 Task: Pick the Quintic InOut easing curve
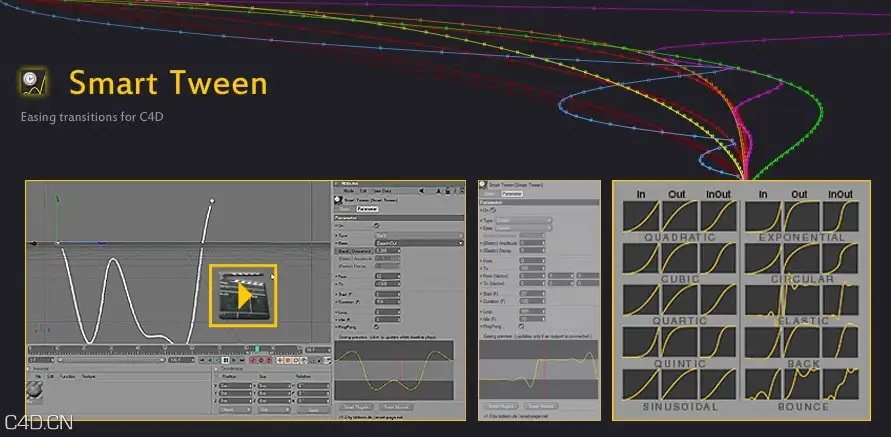[718, 342]
